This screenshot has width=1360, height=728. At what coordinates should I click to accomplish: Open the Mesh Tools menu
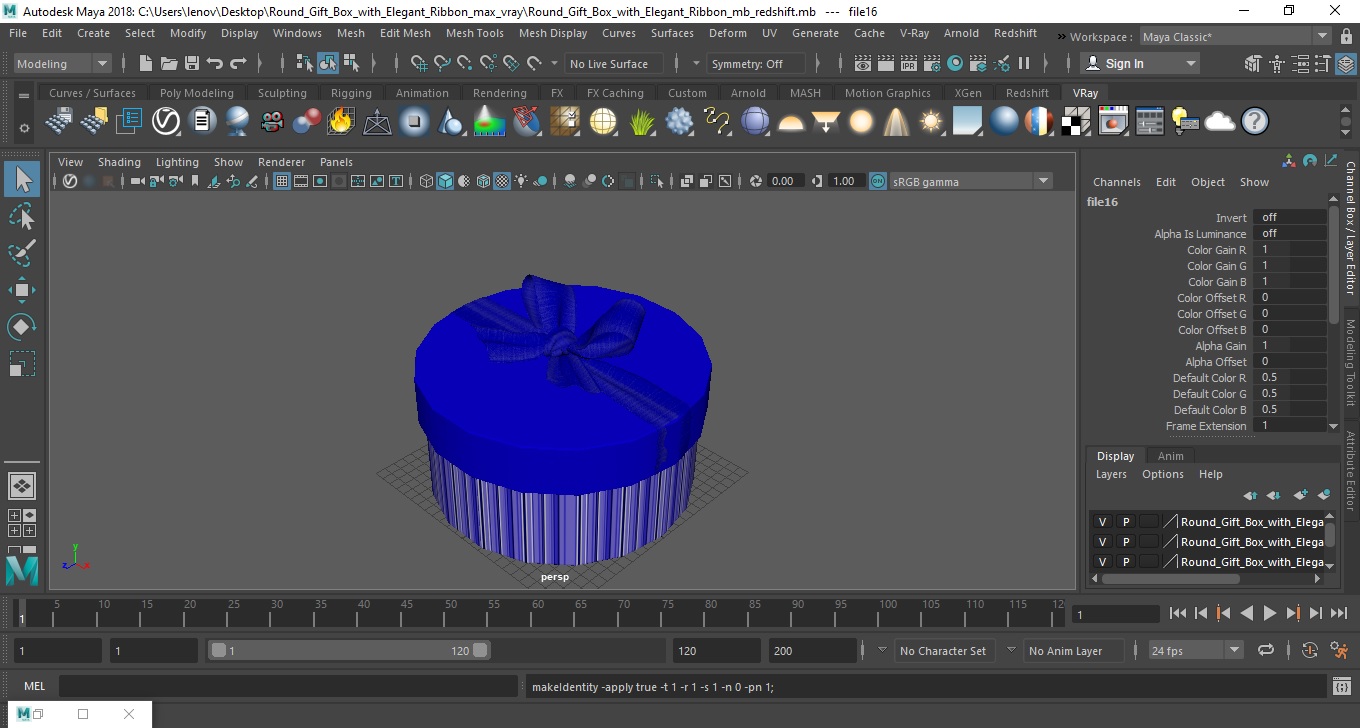(x=474, y=33)
